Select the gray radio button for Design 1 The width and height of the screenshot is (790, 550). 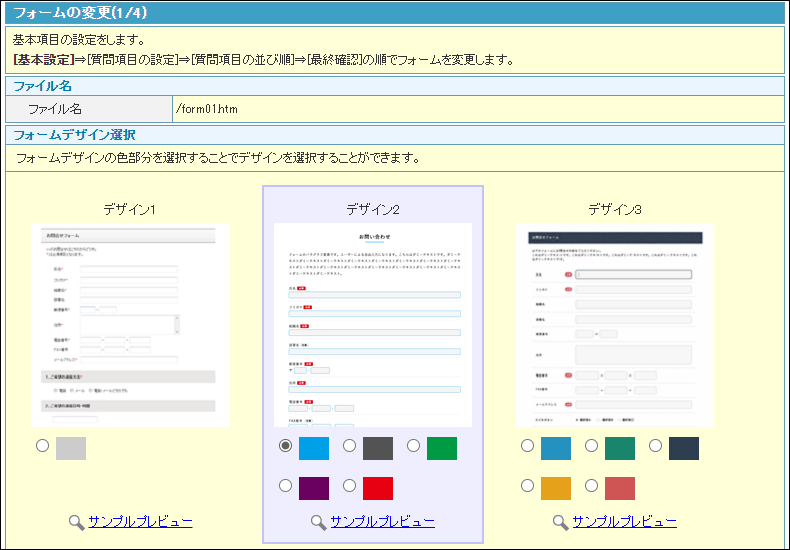42,446
